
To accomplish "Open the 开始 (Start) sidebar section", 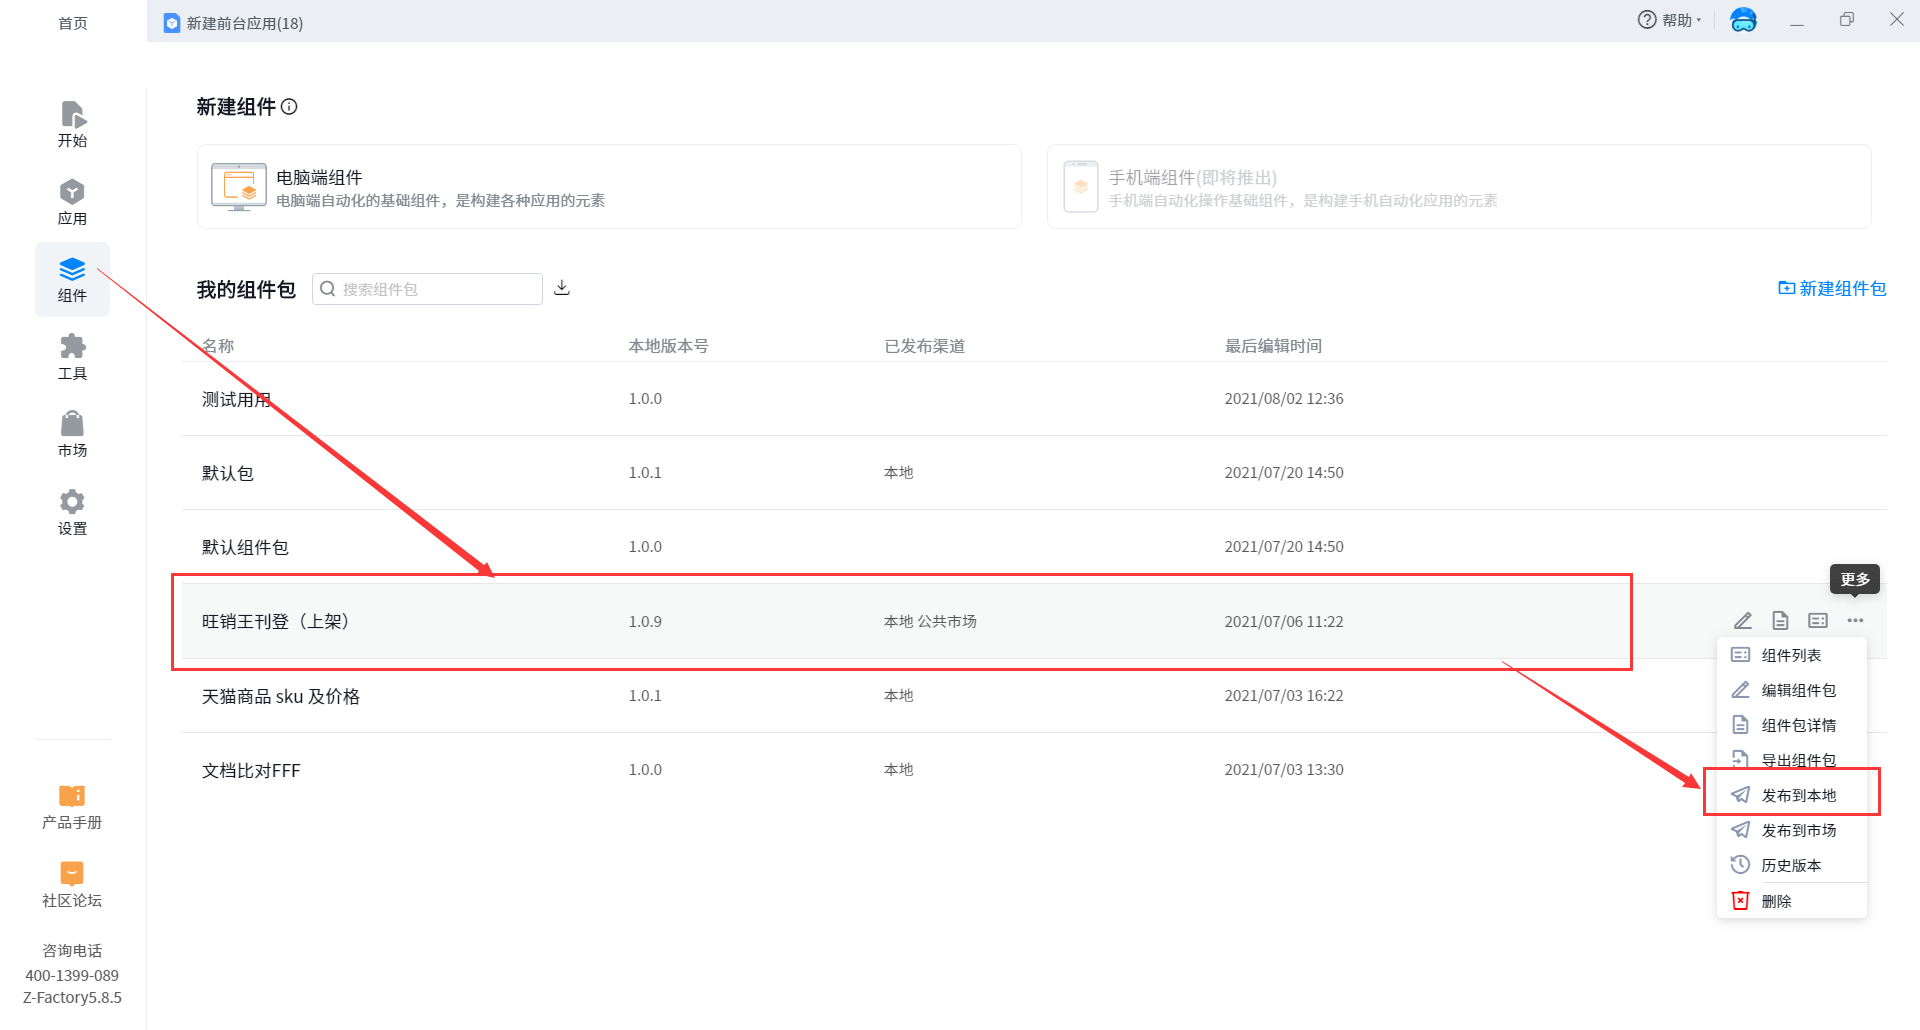I will pyautogui.click(x=72, y=124).
